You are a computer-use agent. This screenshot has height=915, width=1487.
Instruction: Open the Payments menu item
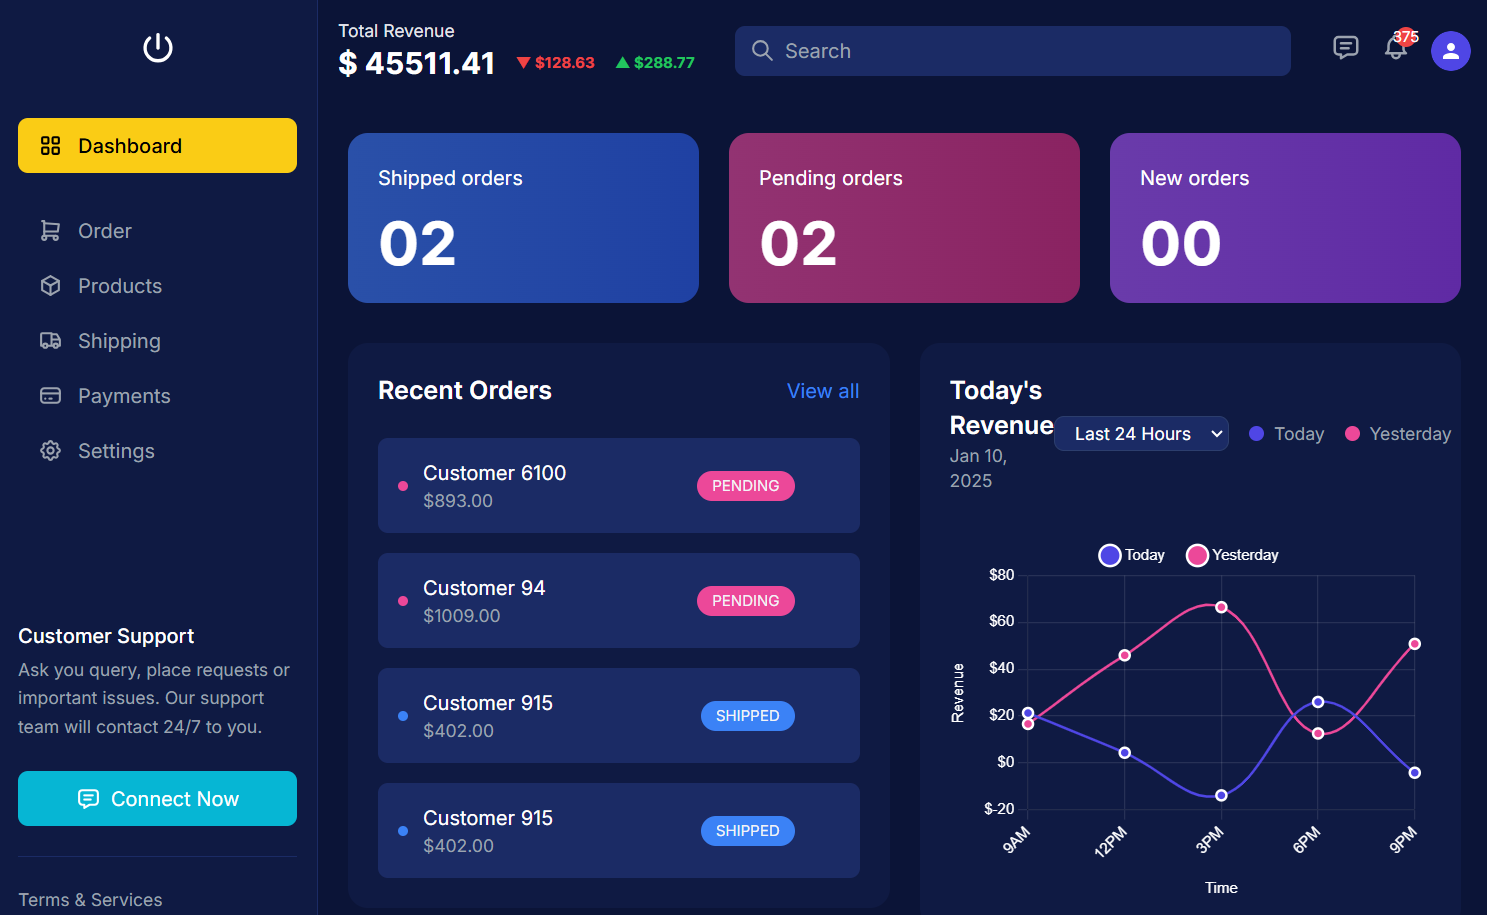[157, 396]
